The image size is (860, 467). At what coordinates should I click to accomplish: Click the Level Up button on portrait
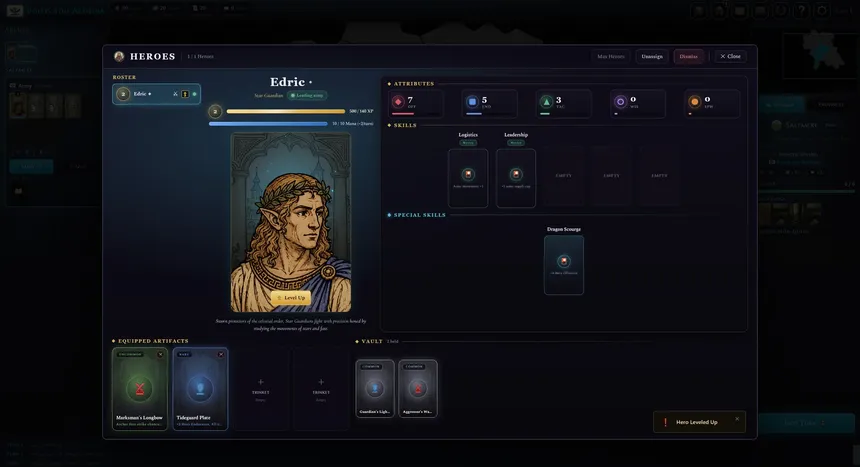click(x=291, y=298)
